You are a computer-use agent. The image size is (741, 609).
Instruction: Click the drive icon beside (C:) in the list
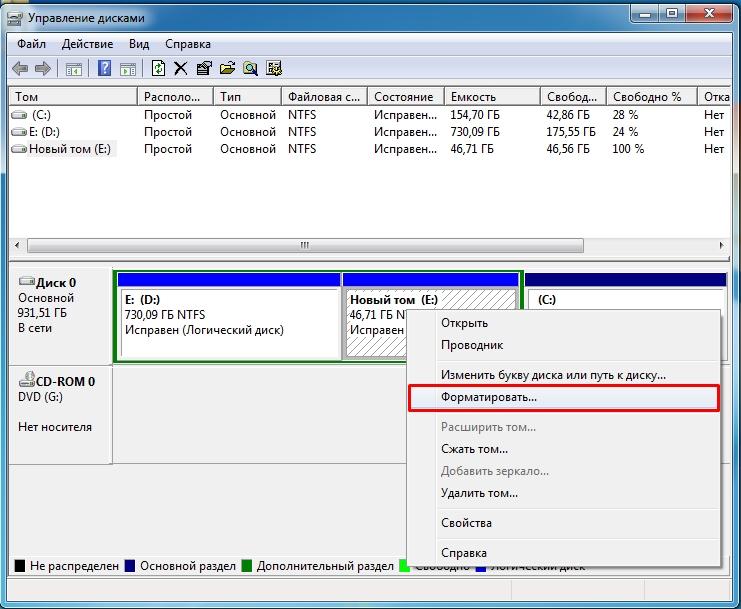[19, 115]
